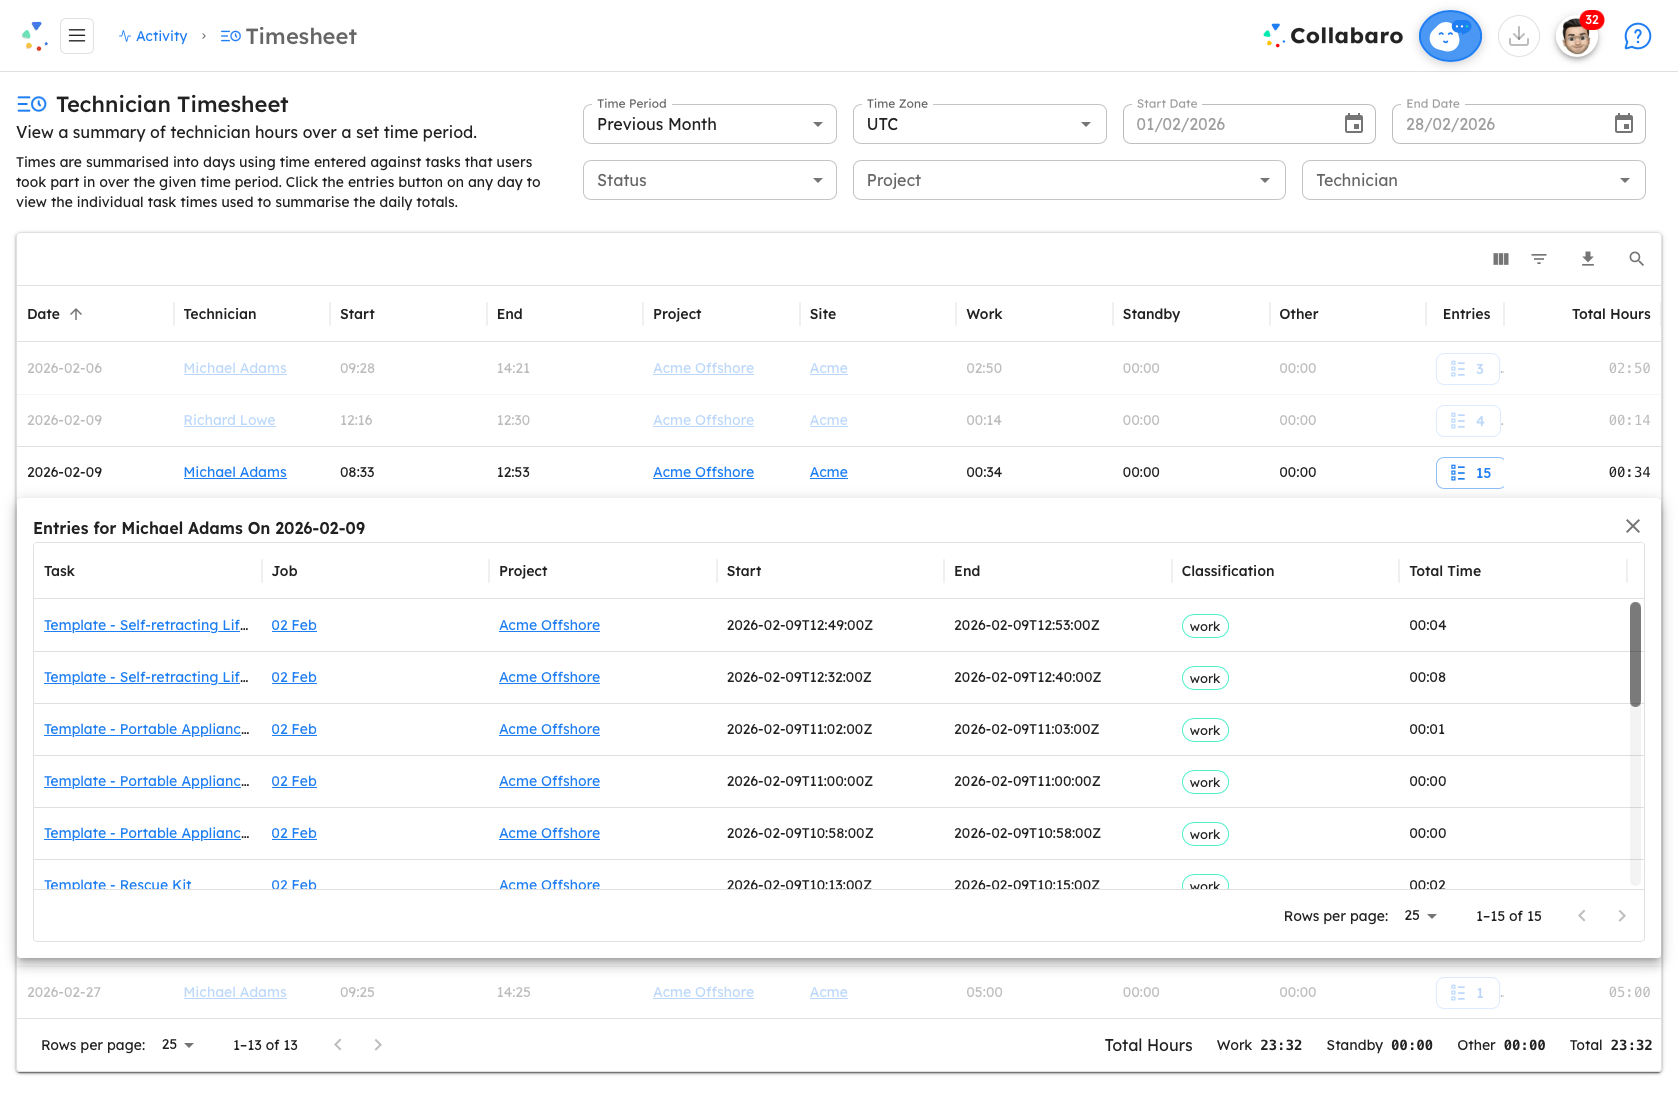Open notifications via the profile avatar badge

point(1577,35)
